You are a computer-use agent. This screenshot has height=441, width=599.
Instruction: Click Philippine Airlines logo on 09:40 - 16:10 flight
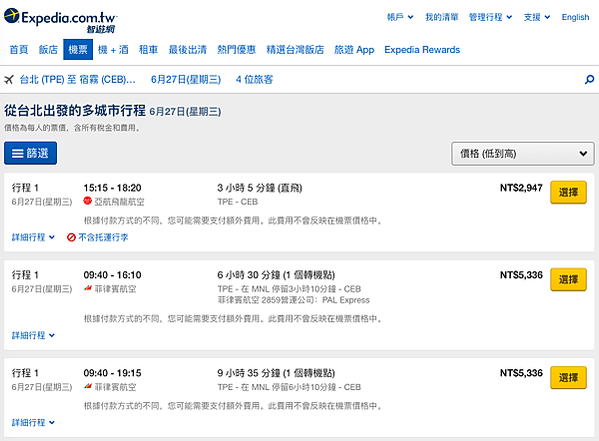pyautogui.click(x=88, y=288)
